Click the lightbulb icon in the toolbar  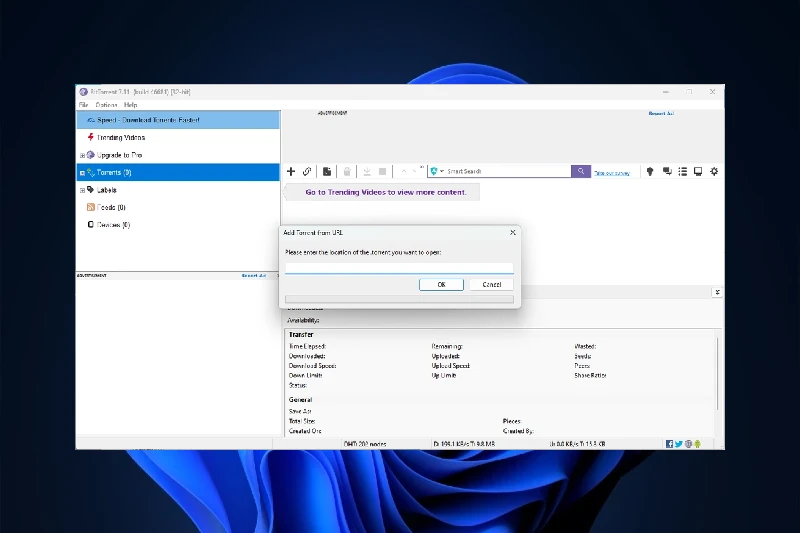[649, 172]
